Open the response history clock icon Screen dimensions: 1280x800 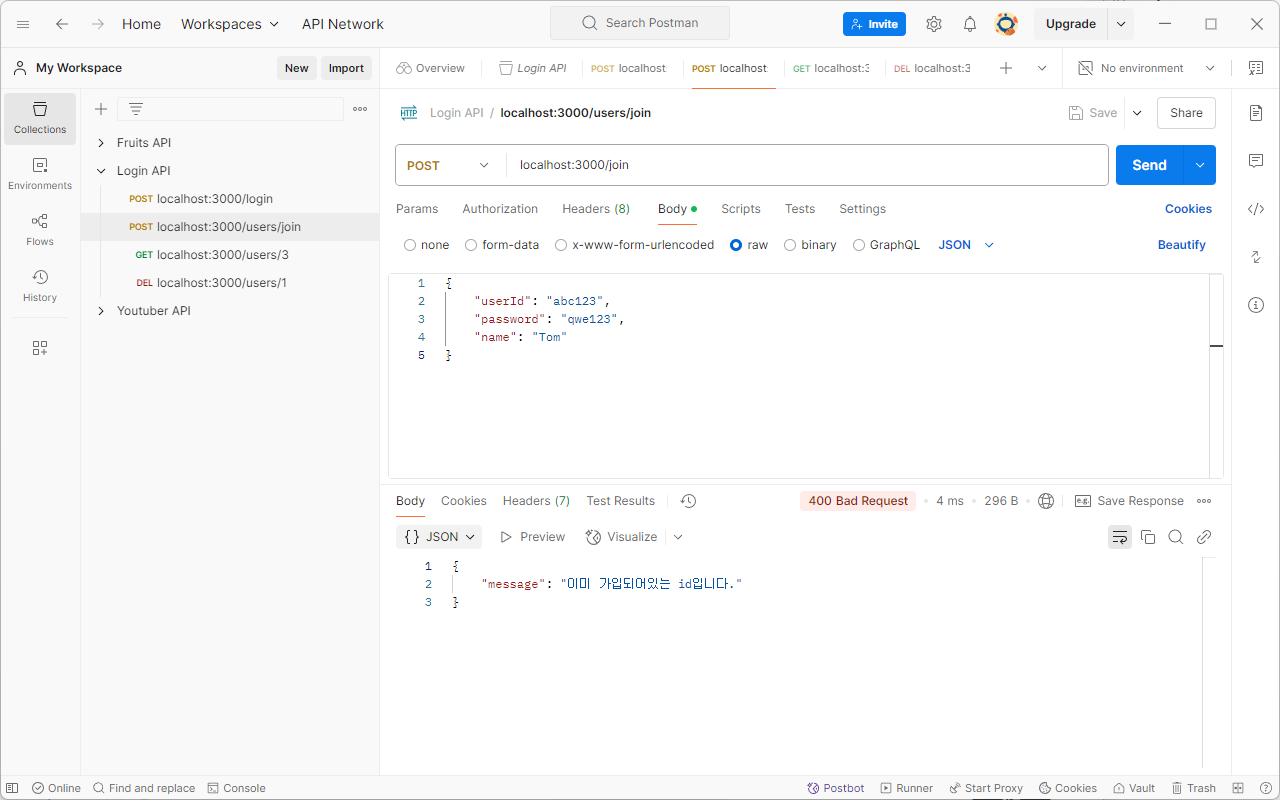pyautogui.click(x=688, y=501)
